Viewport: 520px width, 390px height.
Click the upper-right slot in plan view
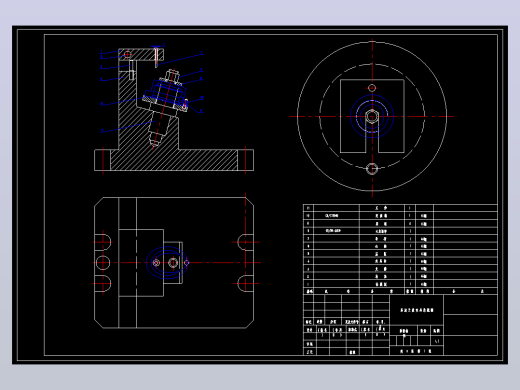pos(246,242)
